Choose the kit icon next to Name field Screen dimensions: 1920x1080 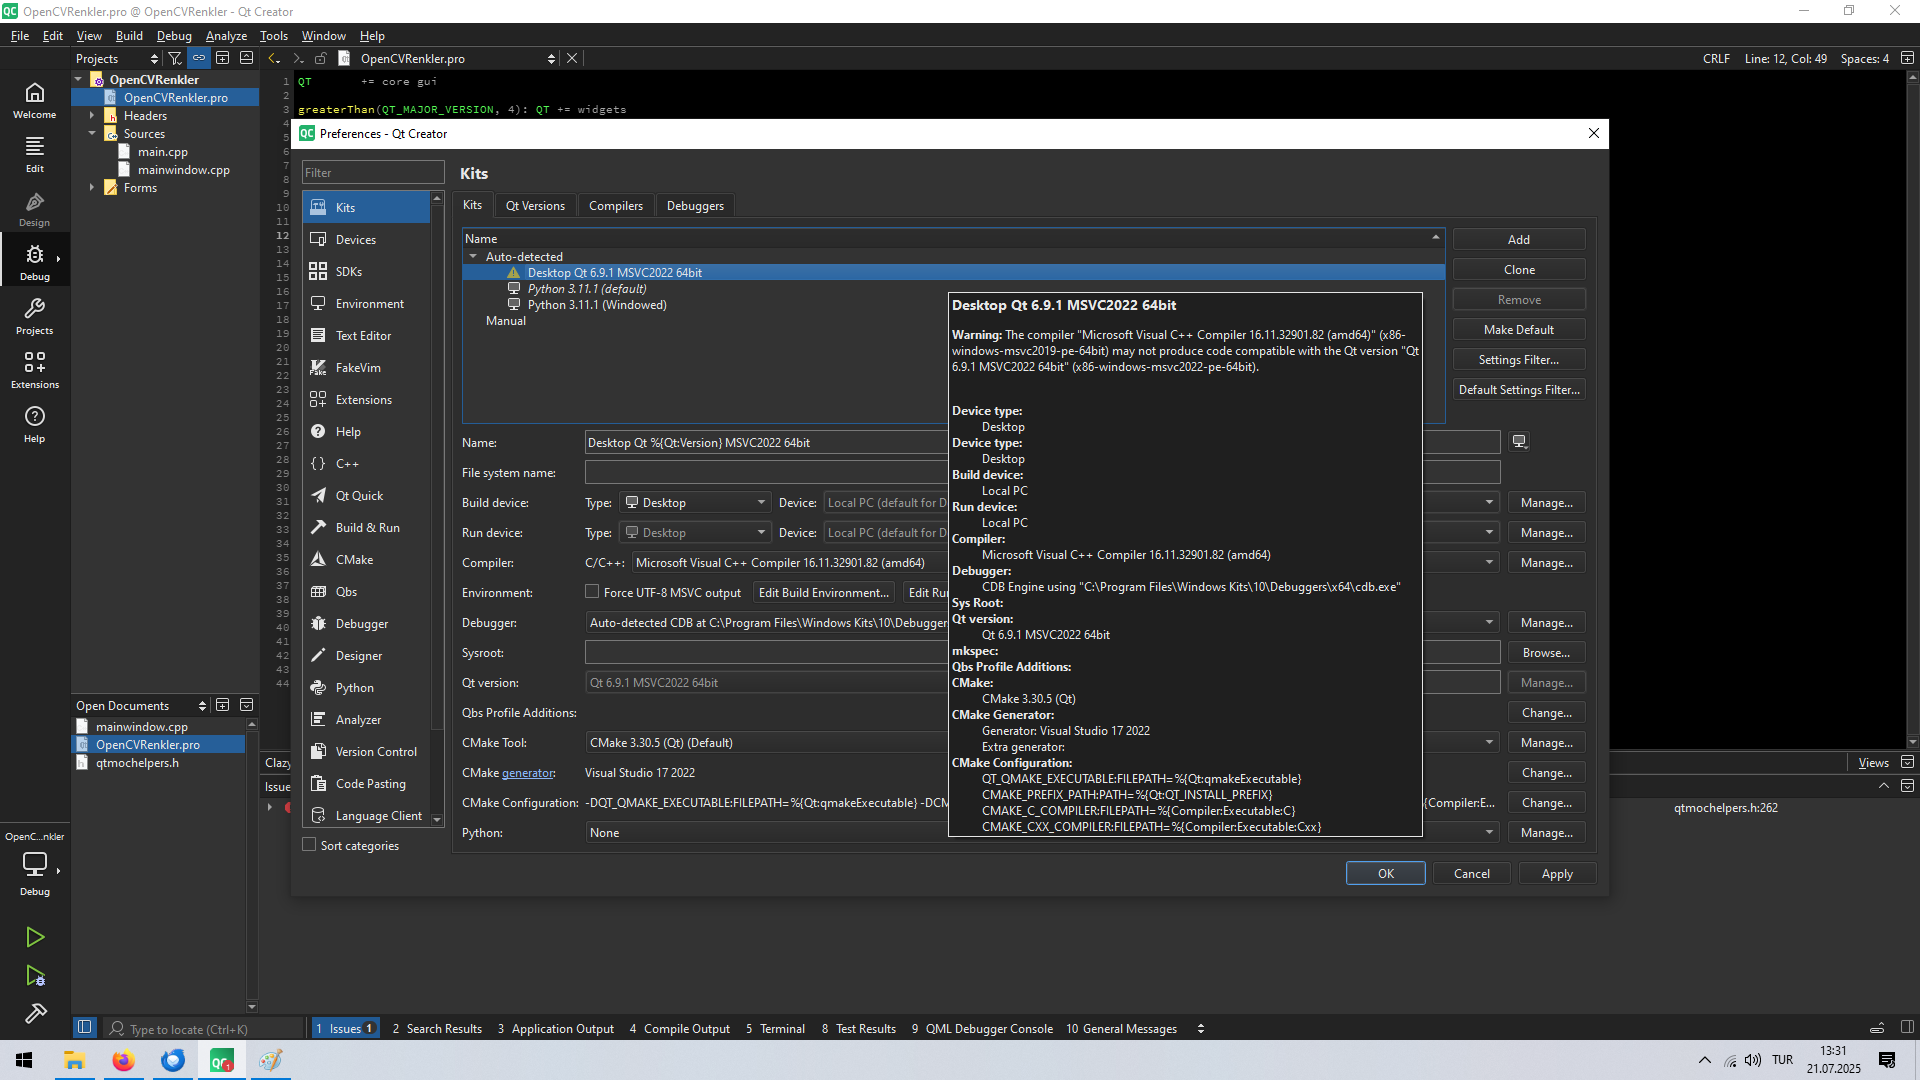(1519, 442)
